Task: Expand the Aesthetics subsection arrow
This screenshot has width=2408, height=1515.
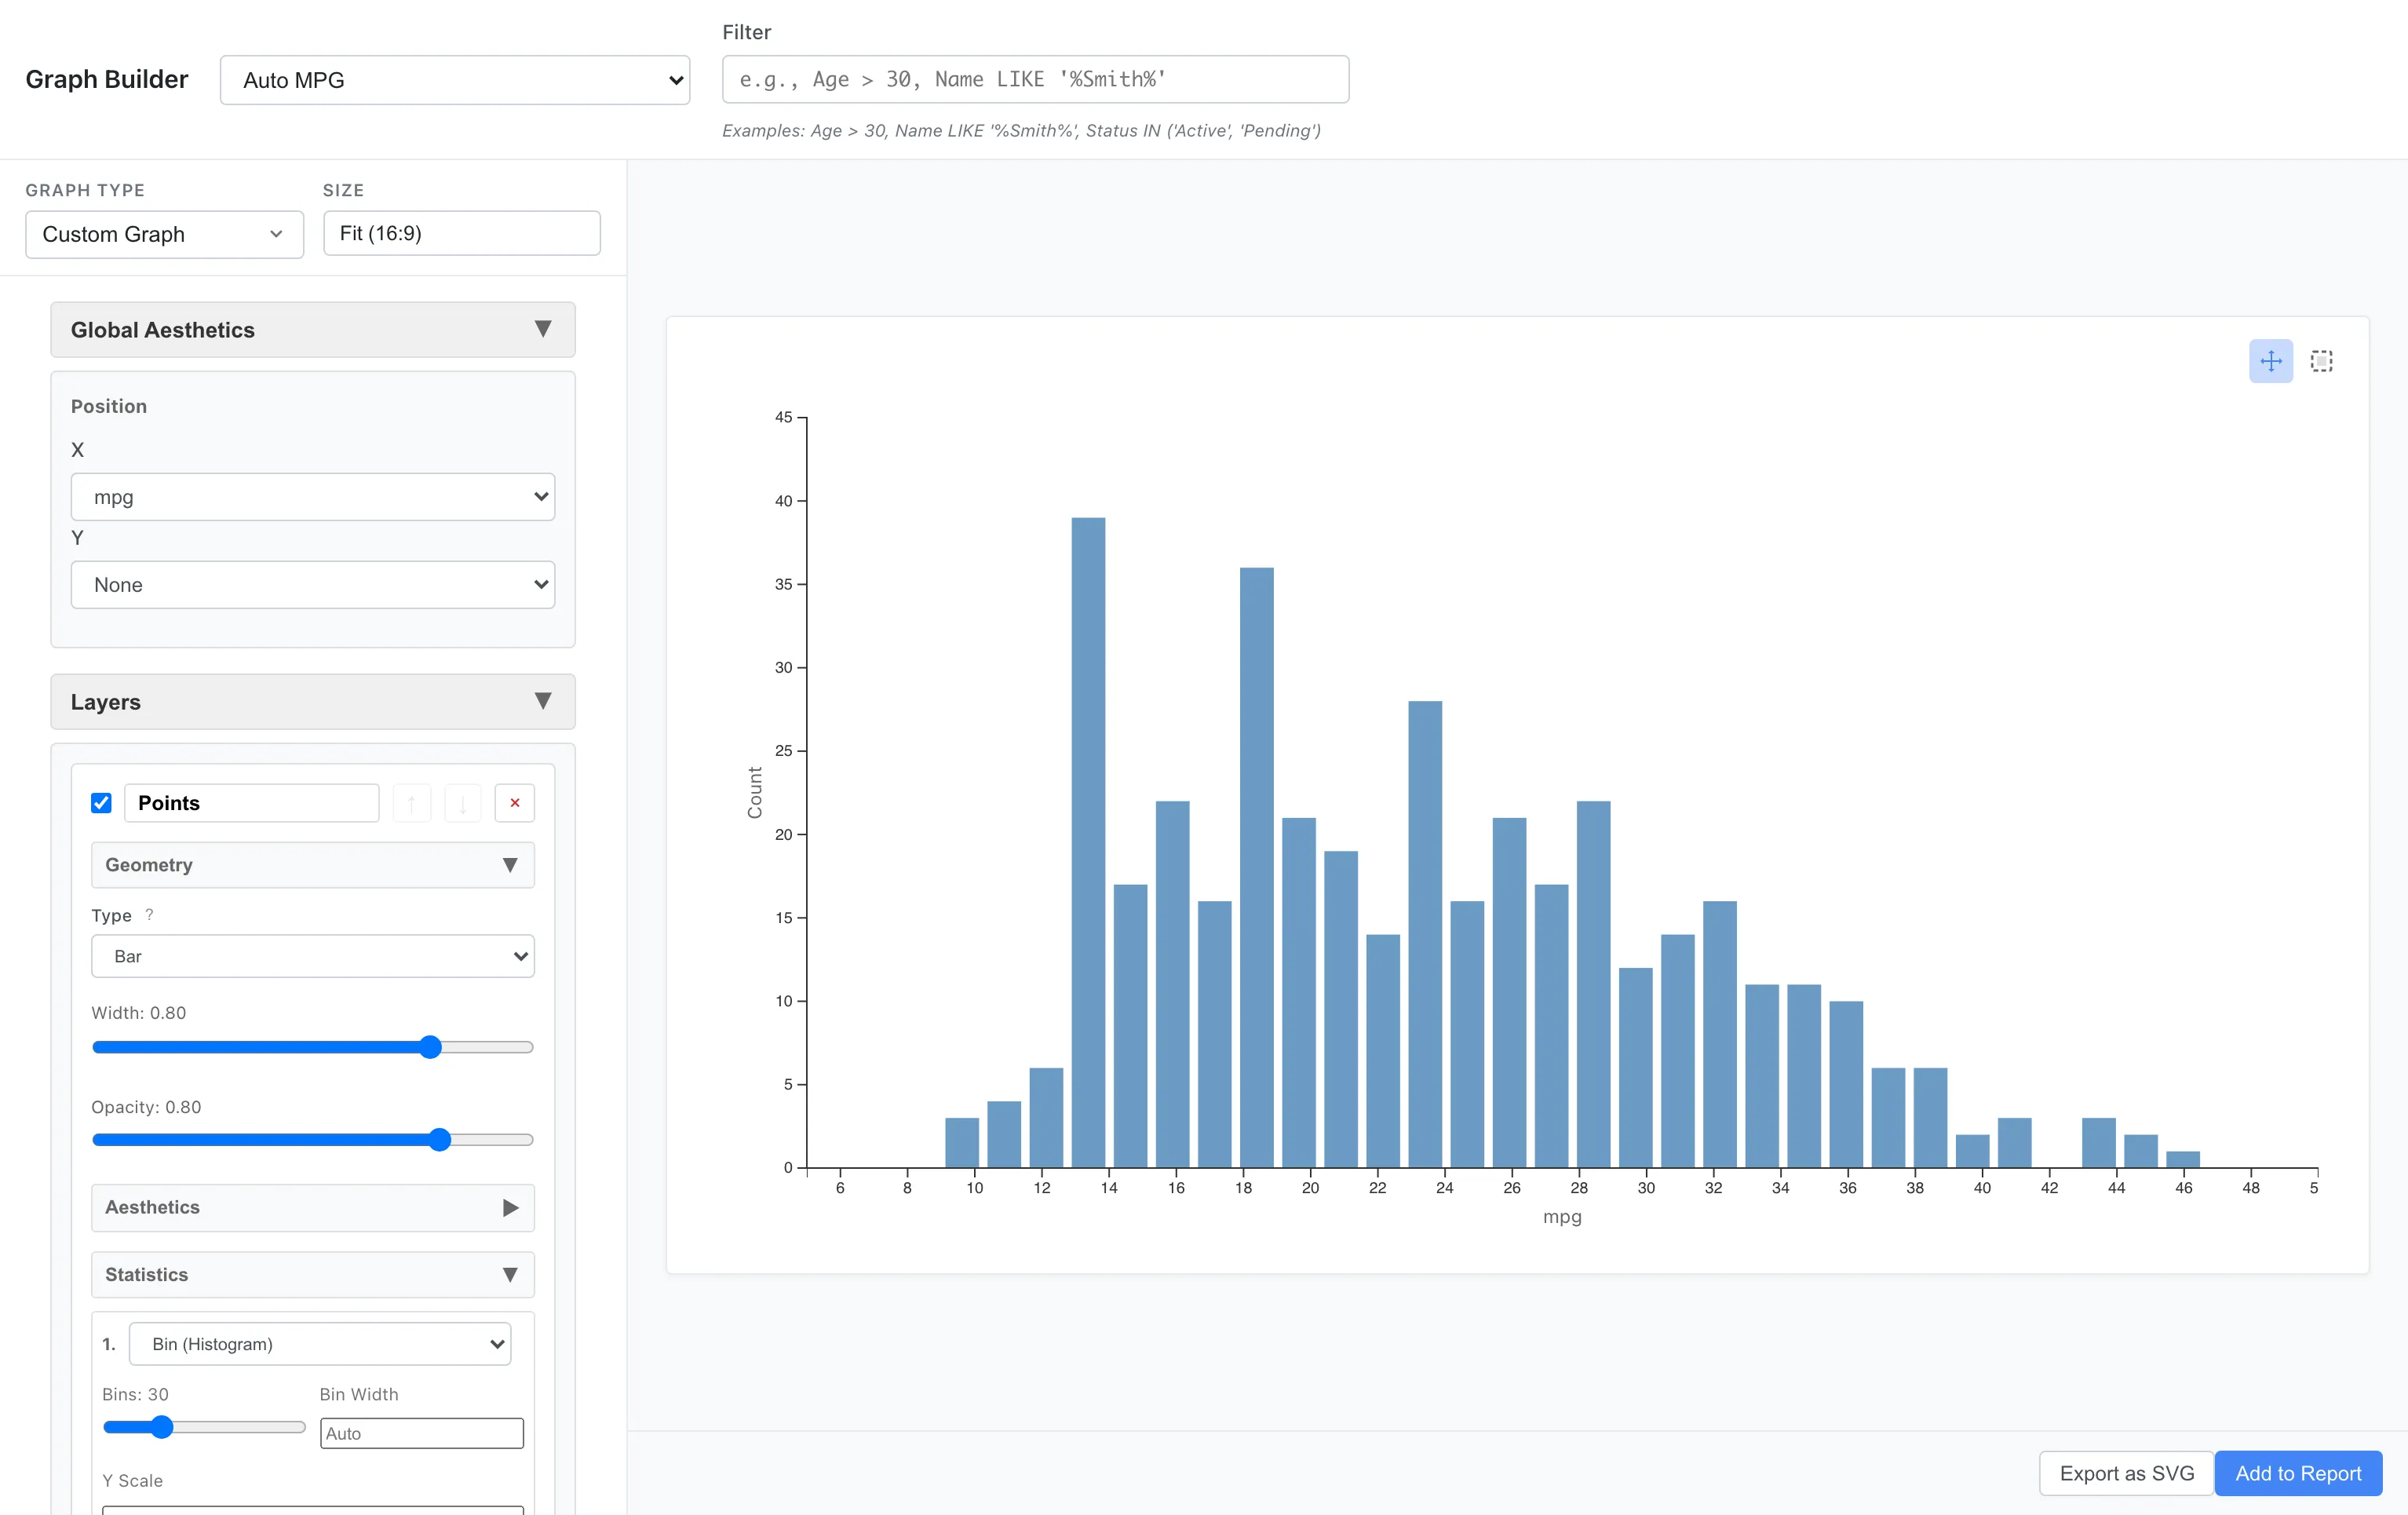Action: (512, 1207)
